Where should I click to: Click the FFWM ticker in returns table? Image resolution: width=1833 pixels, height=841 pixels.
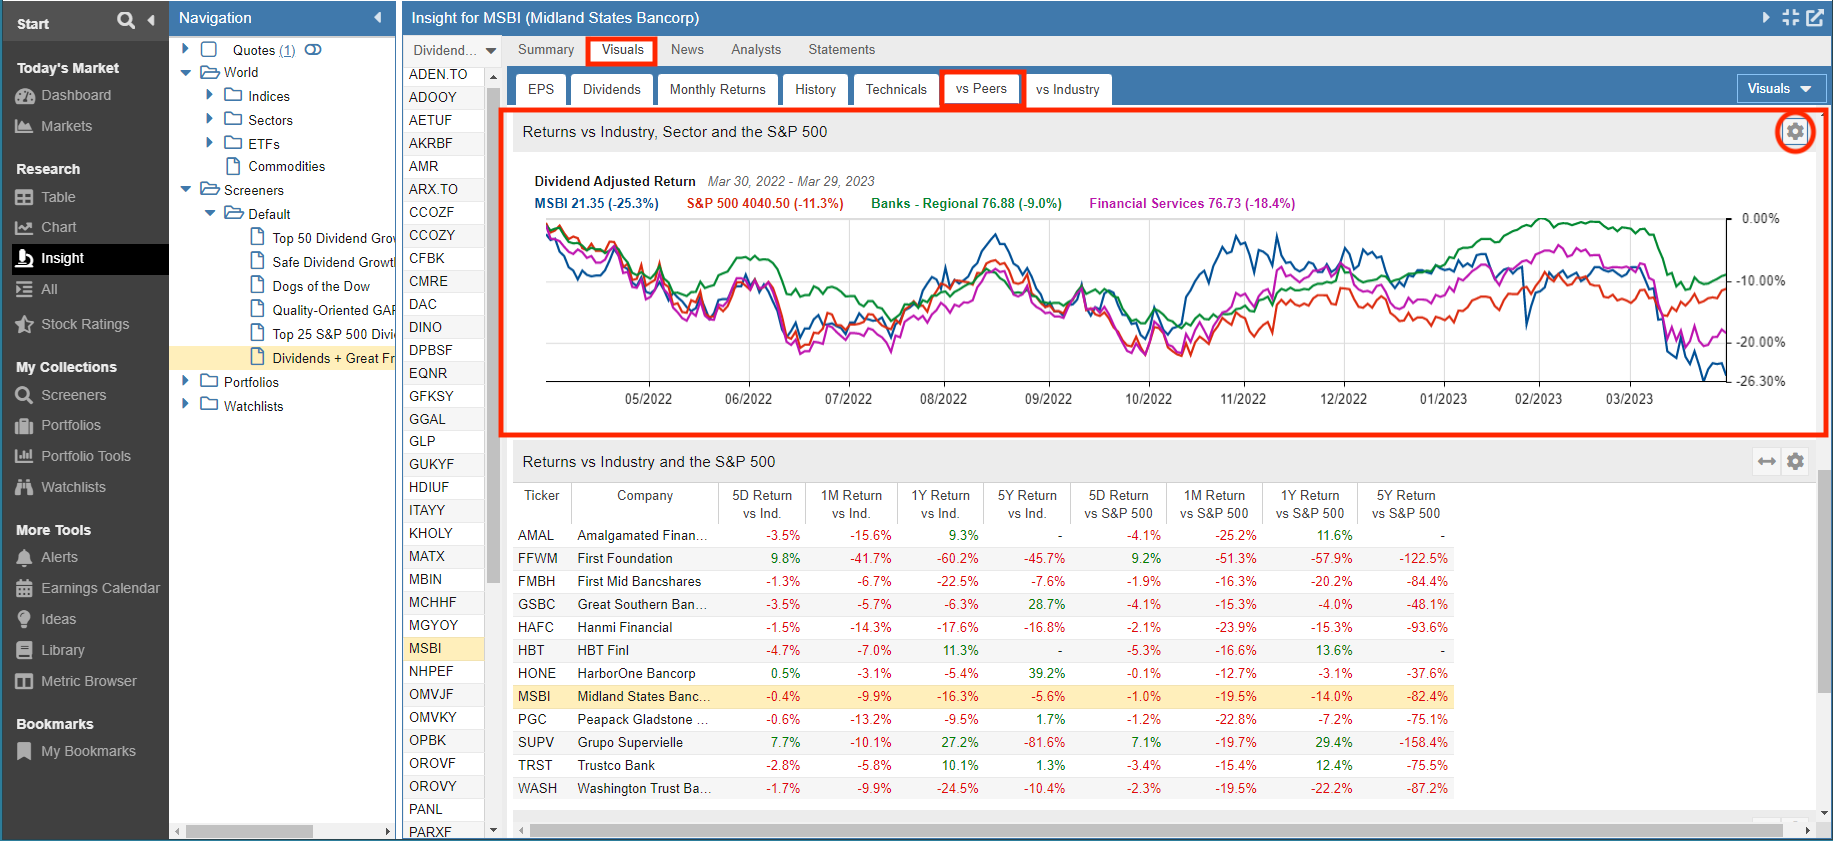[x=538, y=558]
